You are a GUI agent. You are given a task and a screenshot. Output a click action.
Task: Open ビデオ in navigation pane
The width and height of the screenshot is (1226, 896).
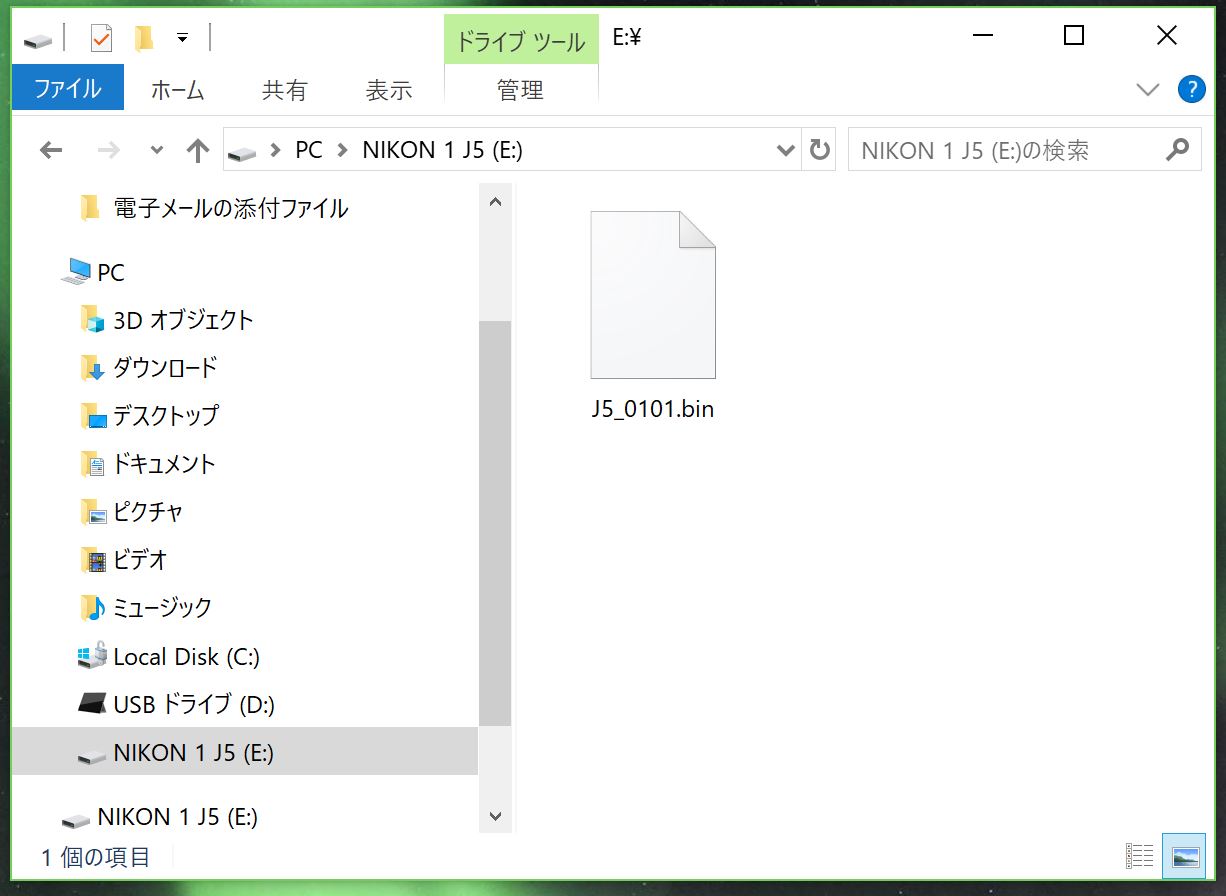click(x=140, y=559)
